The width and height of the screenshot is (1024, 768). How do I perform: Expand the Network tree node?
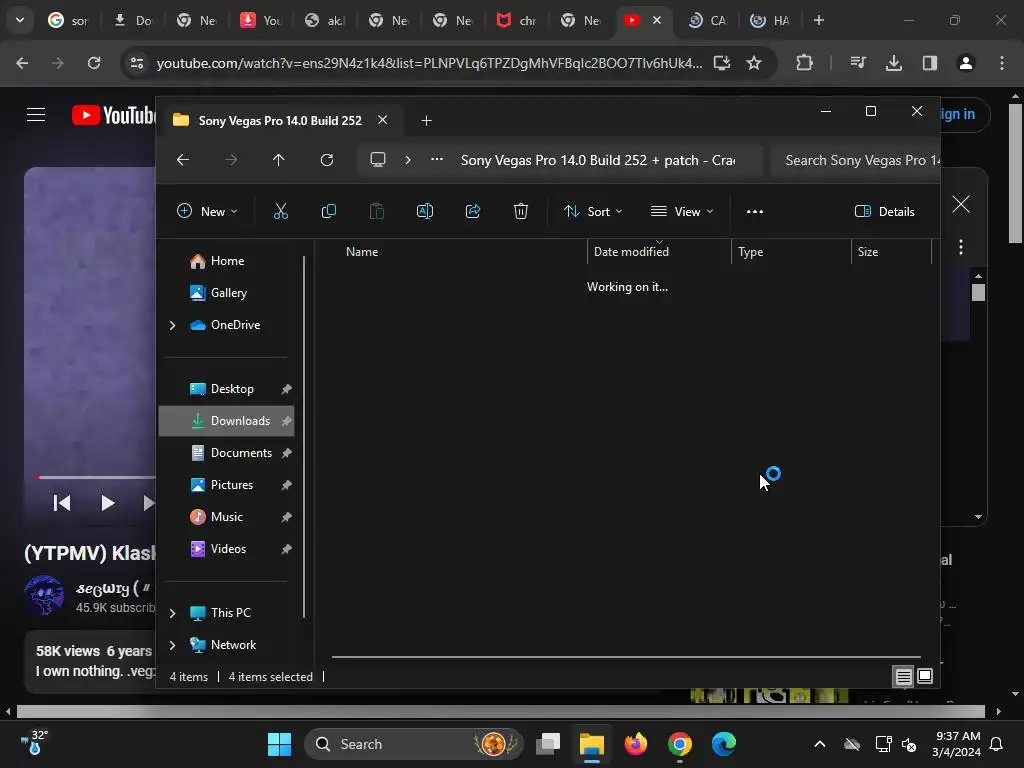172,645
